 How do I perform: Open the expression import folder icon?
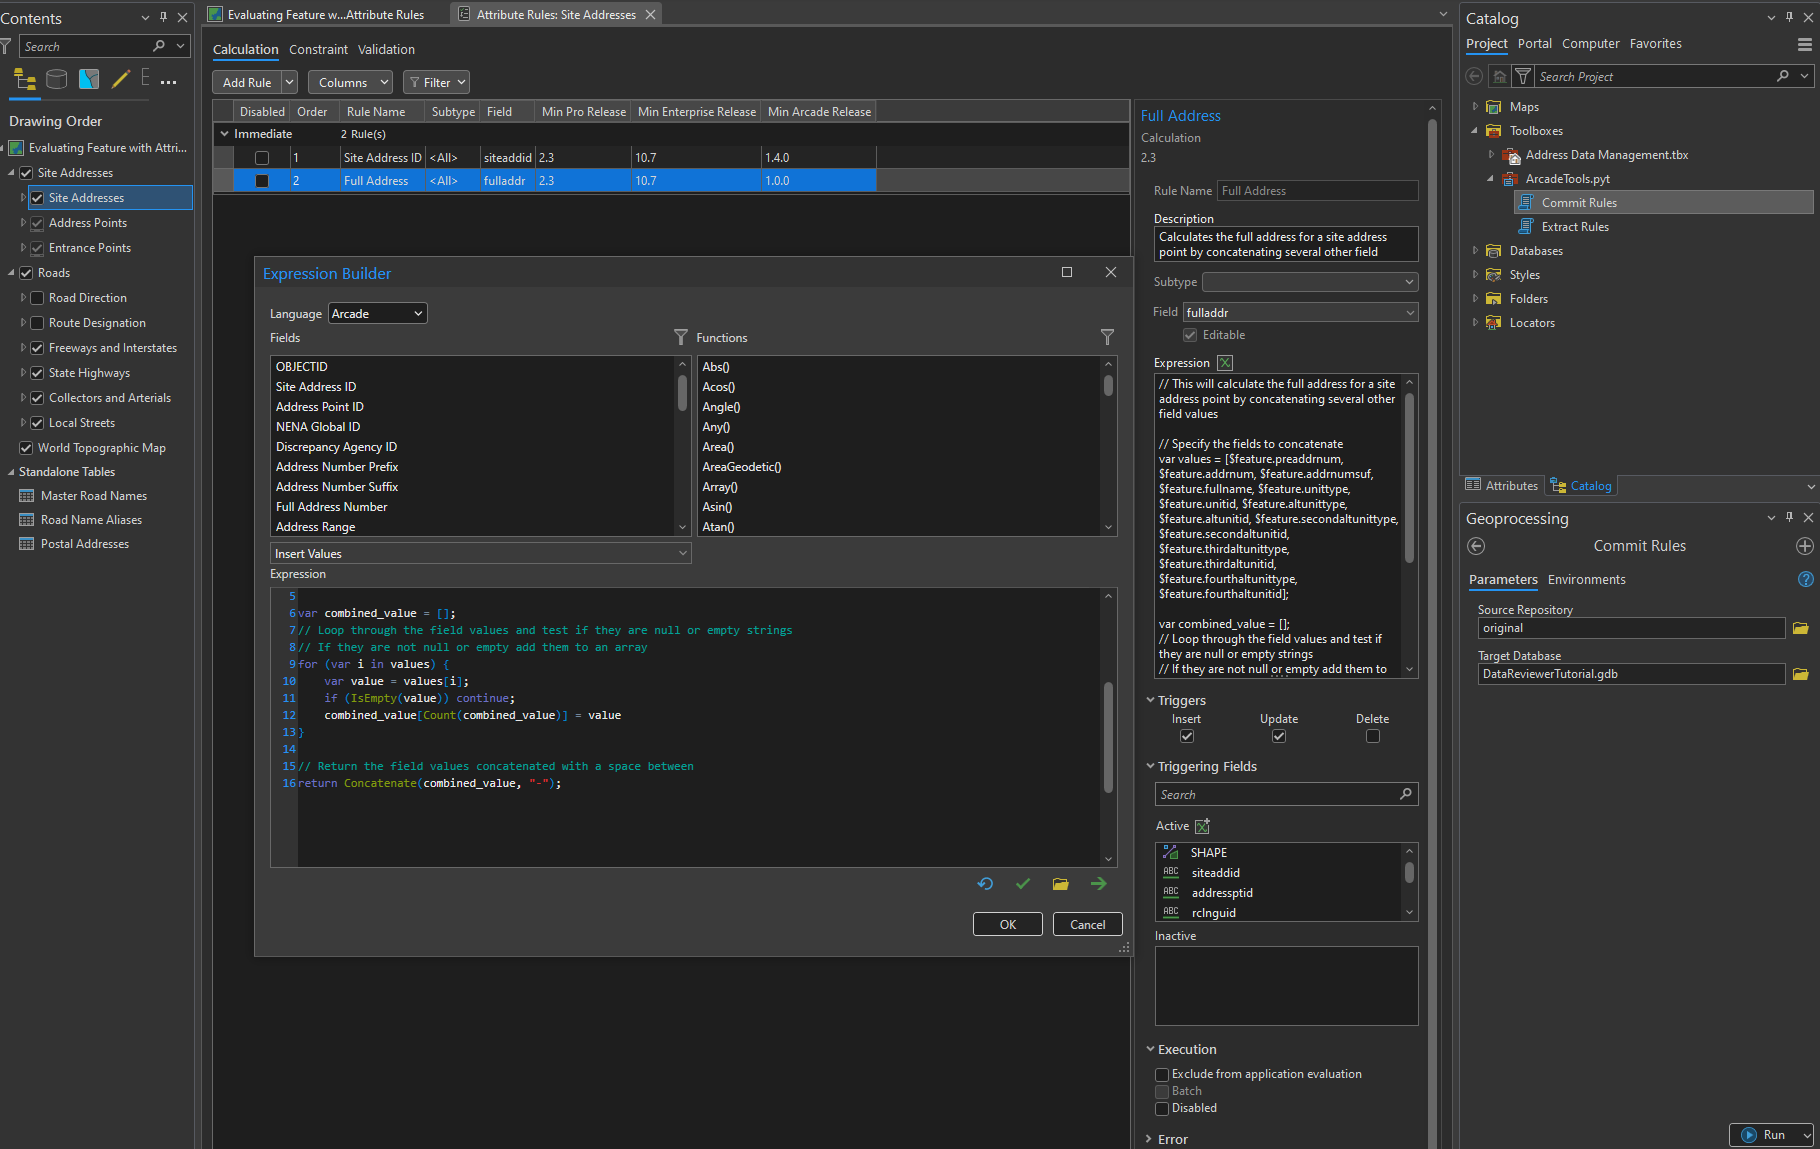pos(1060,884)
